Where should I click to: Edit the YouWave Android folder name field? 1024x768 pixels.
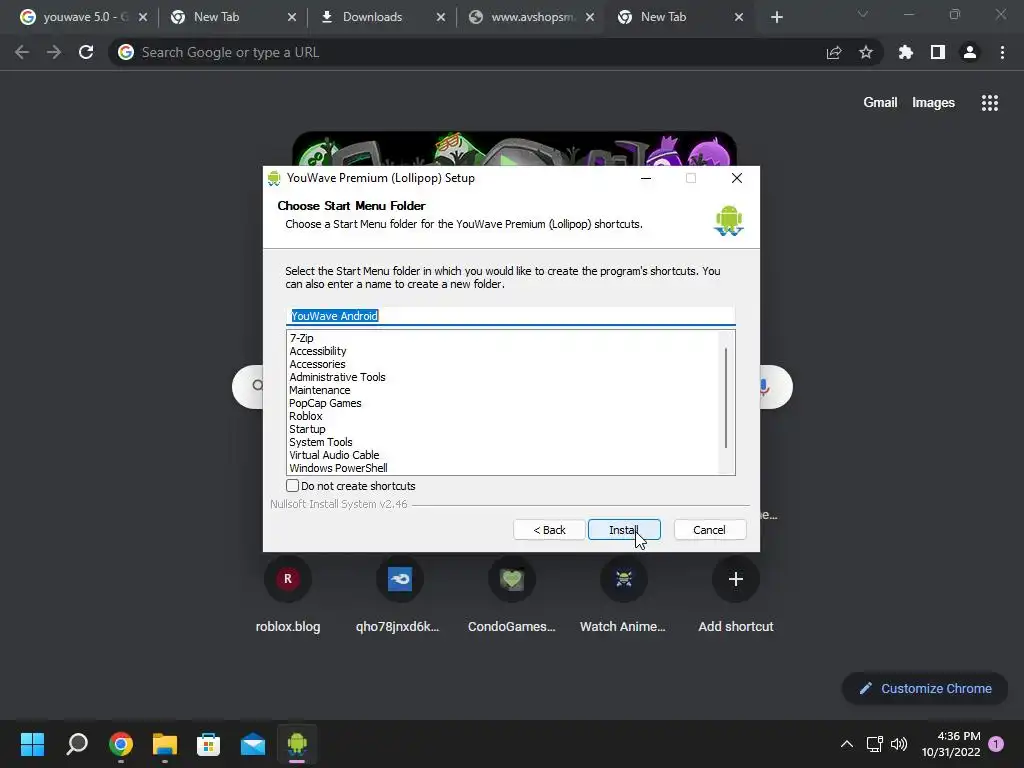pyautogui.click(x=511, y=315)
